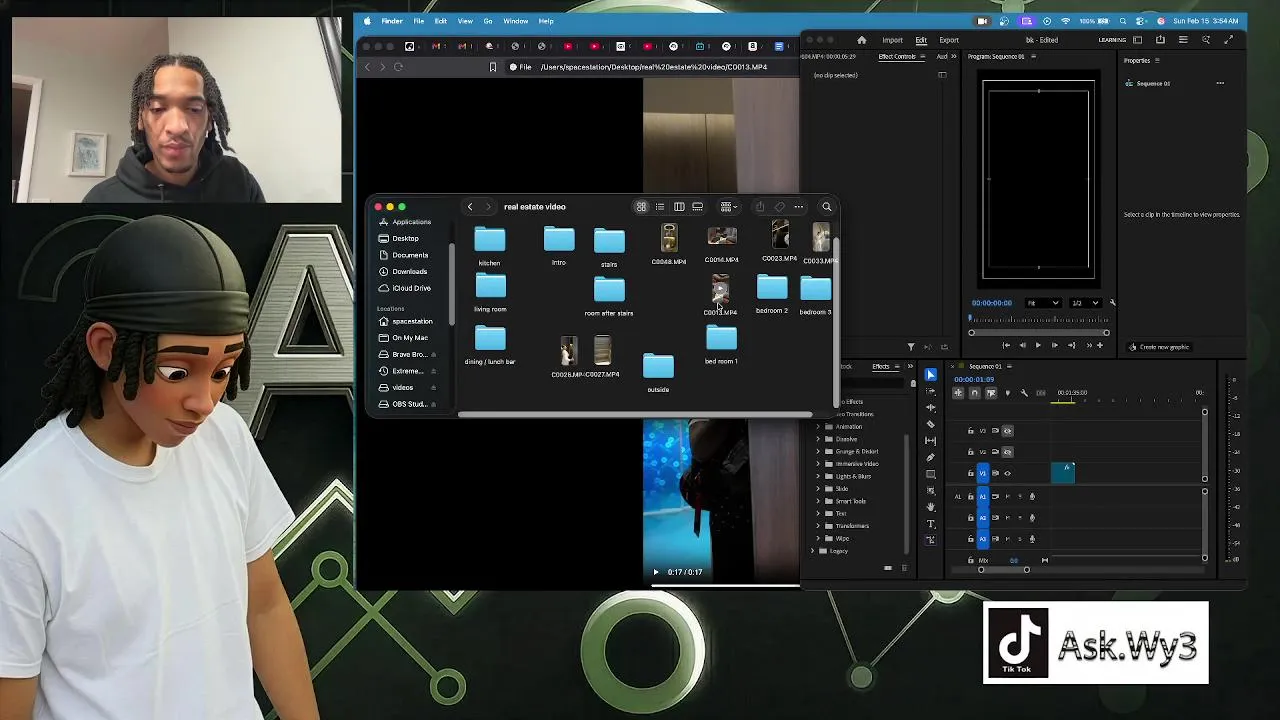Expand Animation effects folder

pos(818,427)
